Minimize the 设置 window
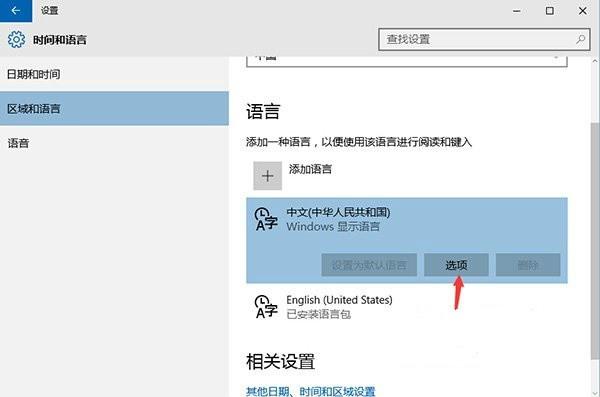This screenshot has width=600, height=397. click(517, 11)
